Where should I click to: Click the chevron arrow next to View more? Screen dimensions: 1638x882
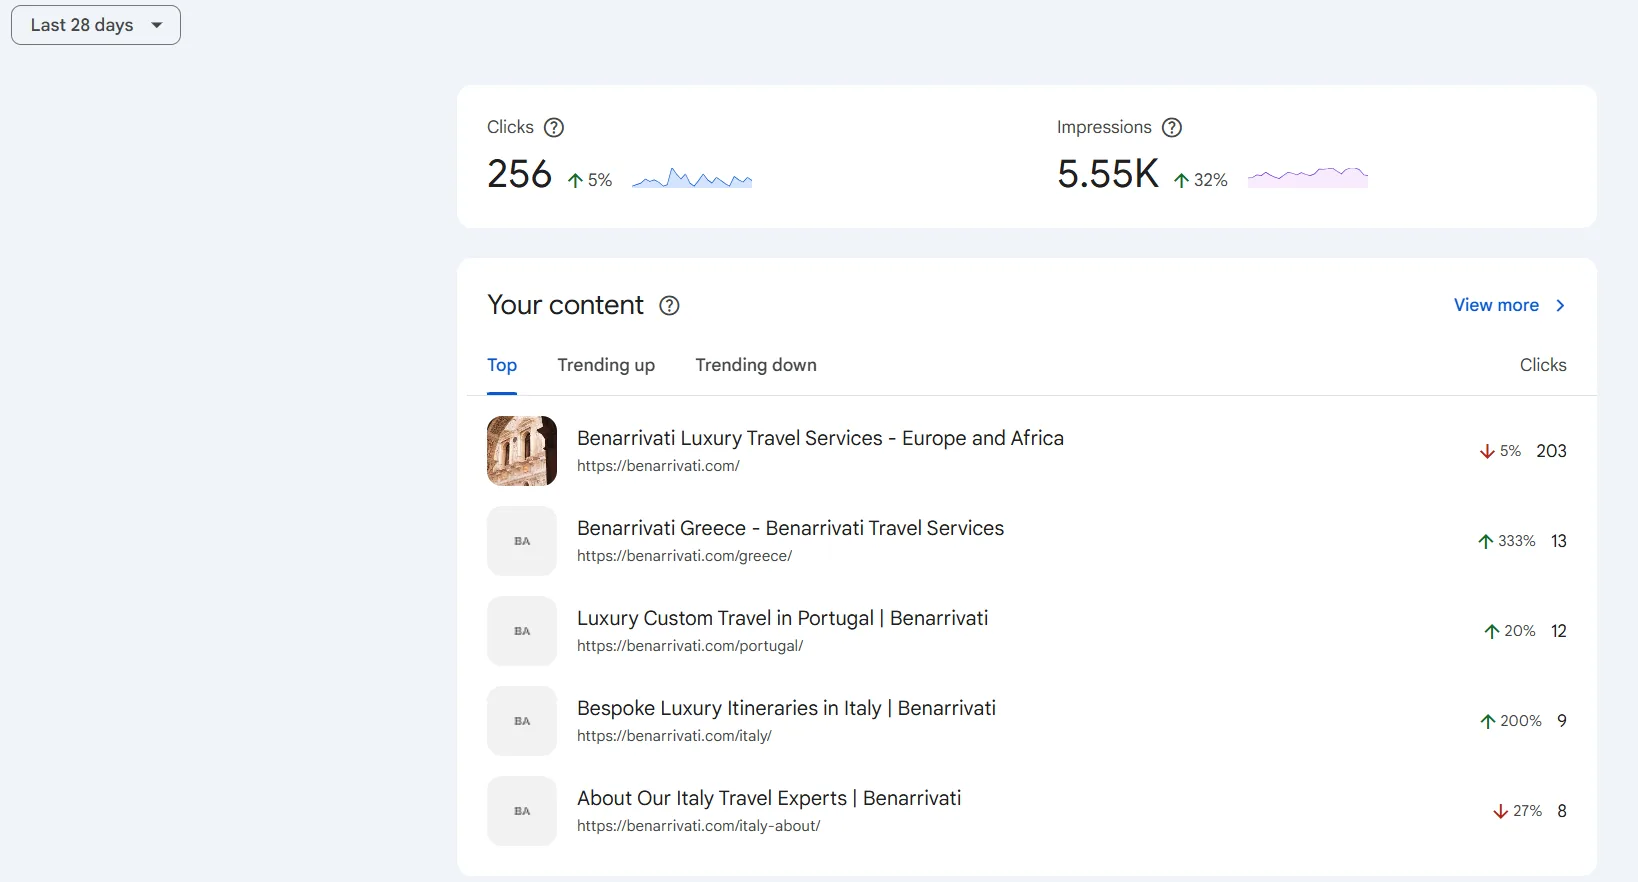[1560, 305]
